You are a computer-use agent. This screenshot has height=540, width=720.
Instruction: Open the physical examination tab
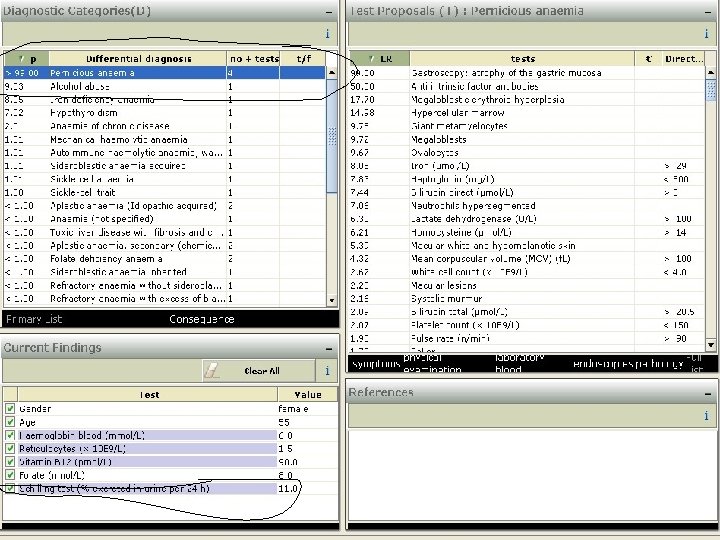[432, 363]
